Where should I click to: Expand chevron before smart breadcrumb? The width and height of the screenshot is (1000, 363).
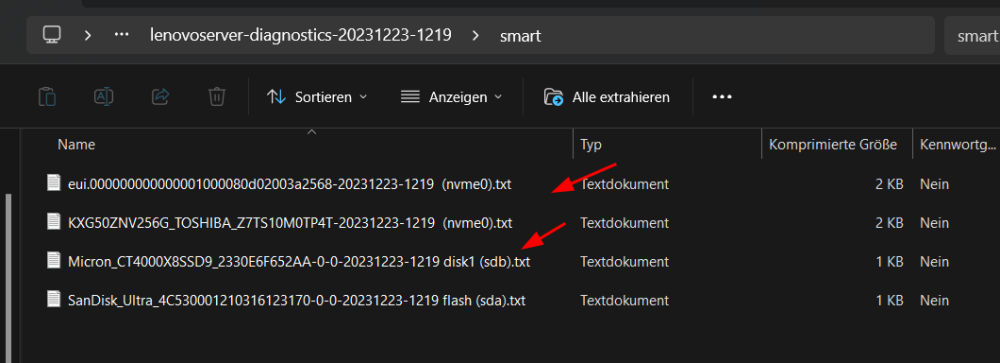pyautogui.click(x=476, y=35)
